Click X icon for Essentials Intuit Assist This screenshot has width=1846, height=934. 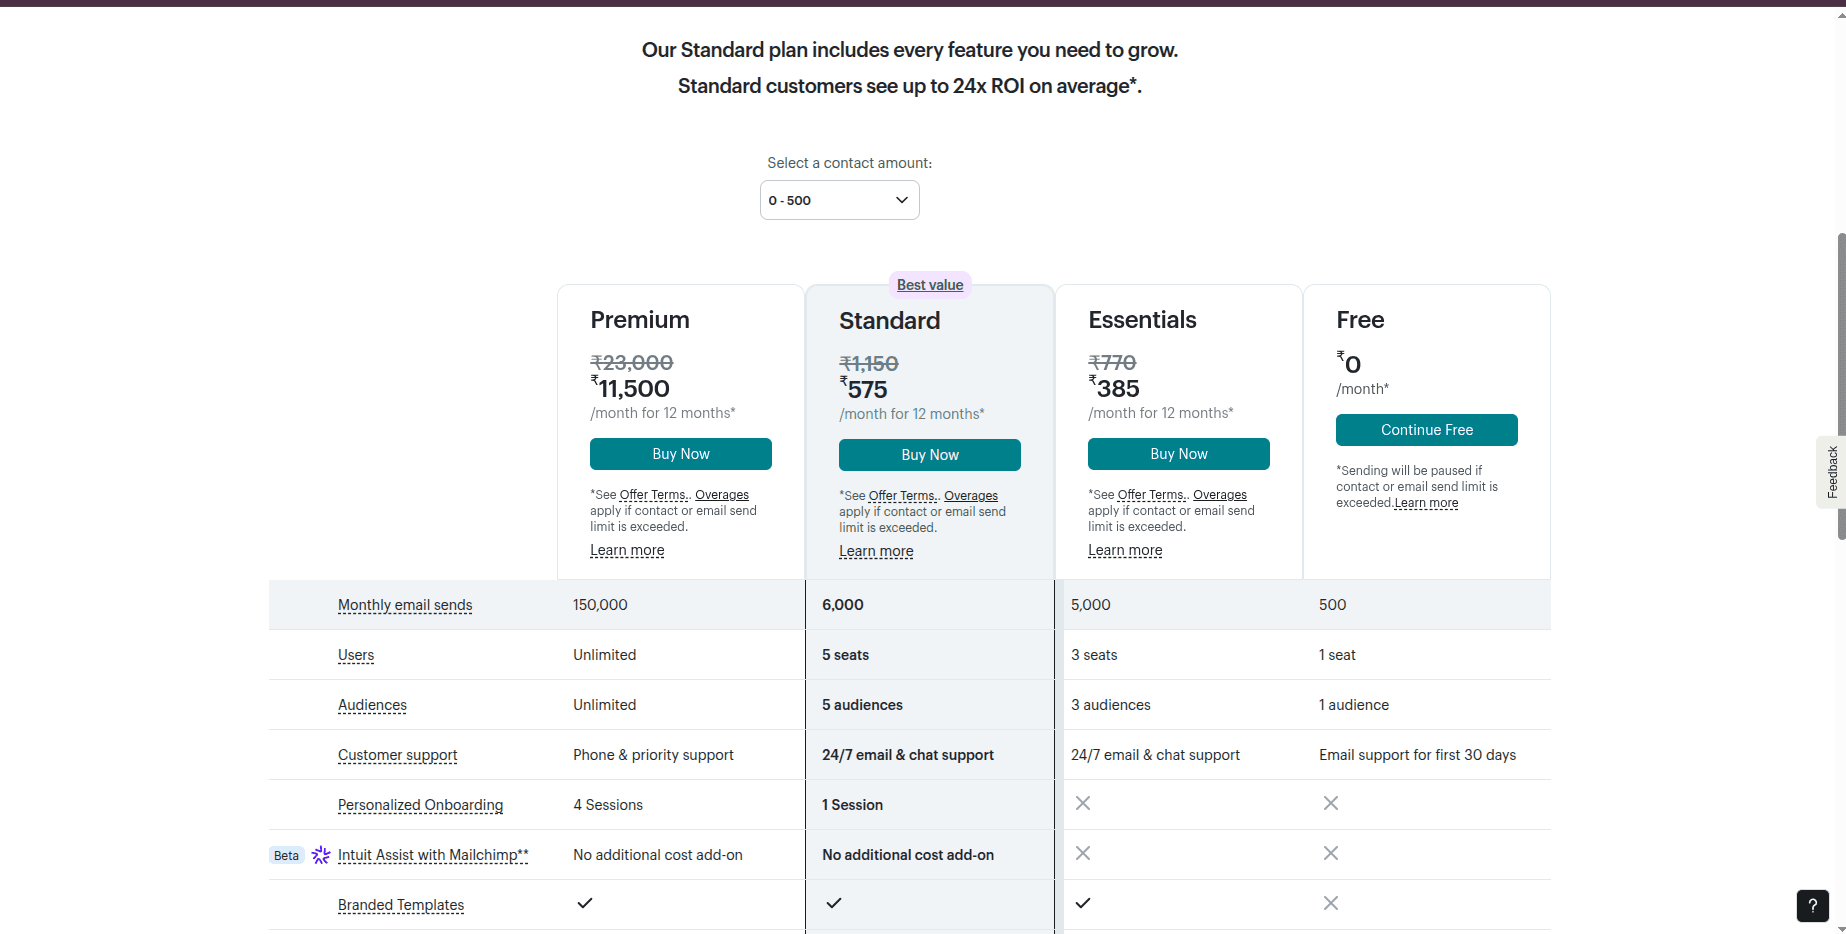[x=1082, y=853]
